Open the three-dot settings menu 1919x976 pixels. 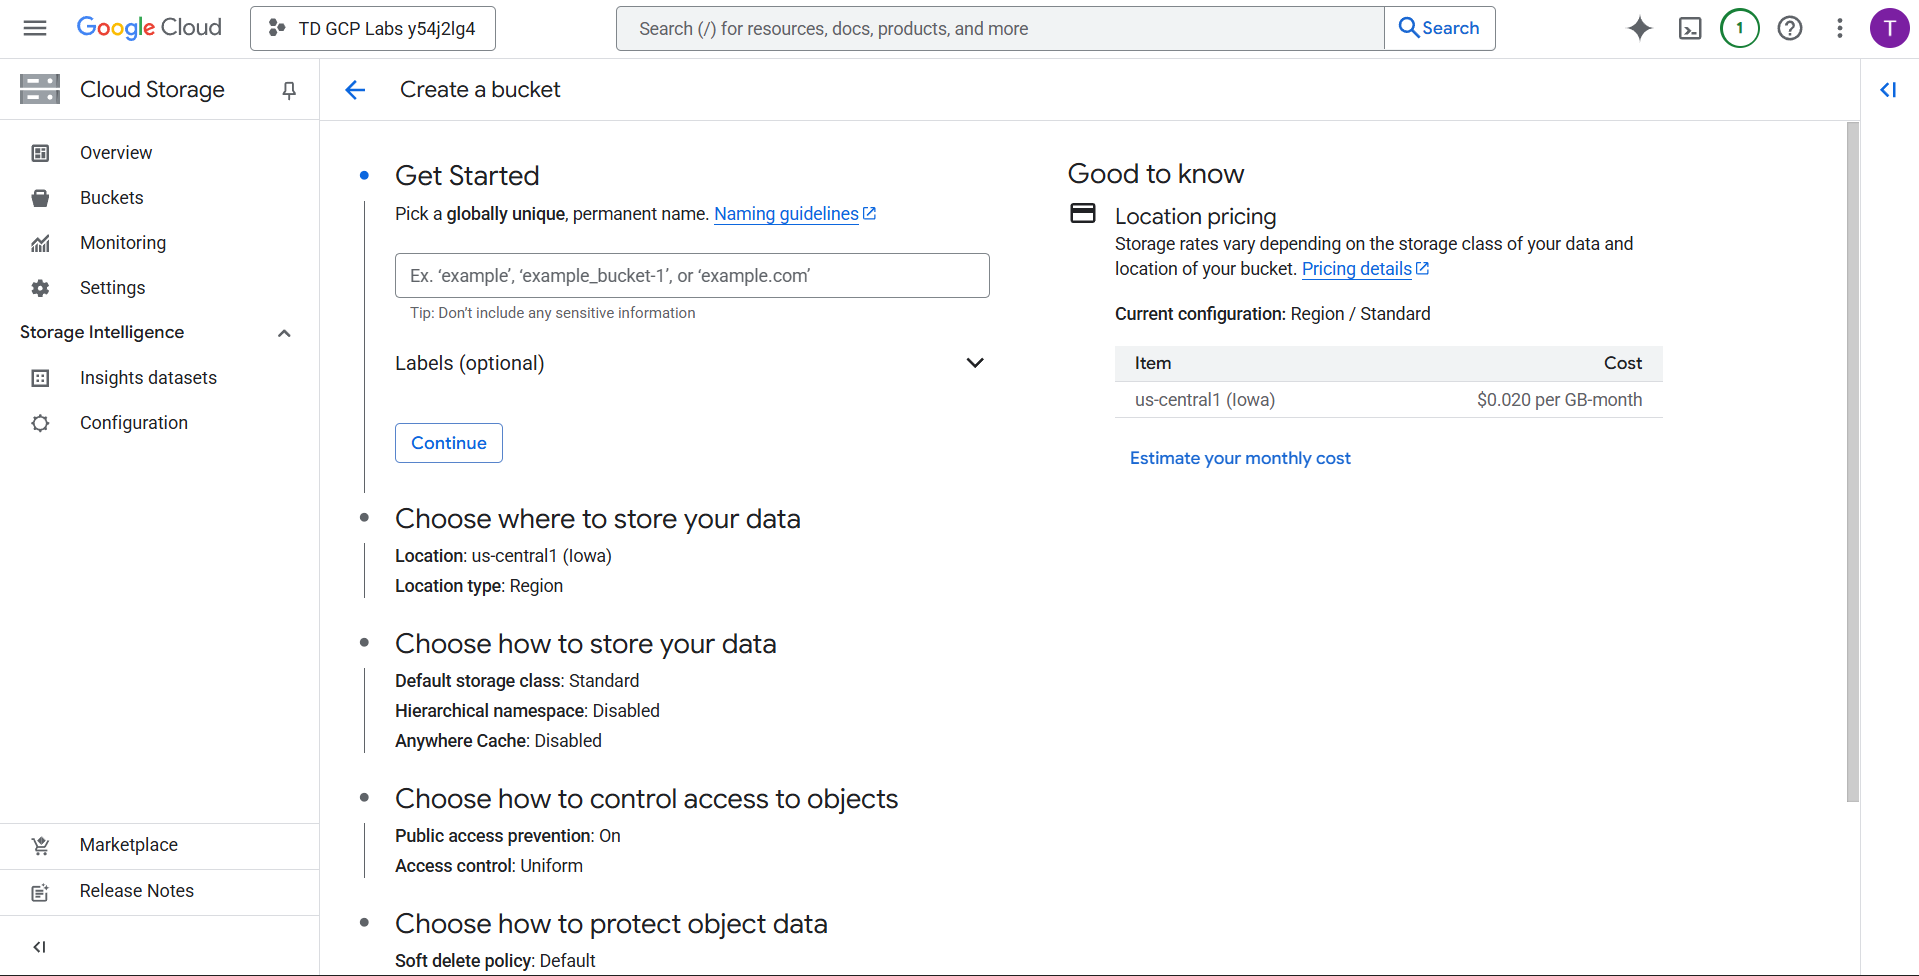point(1839,28)
